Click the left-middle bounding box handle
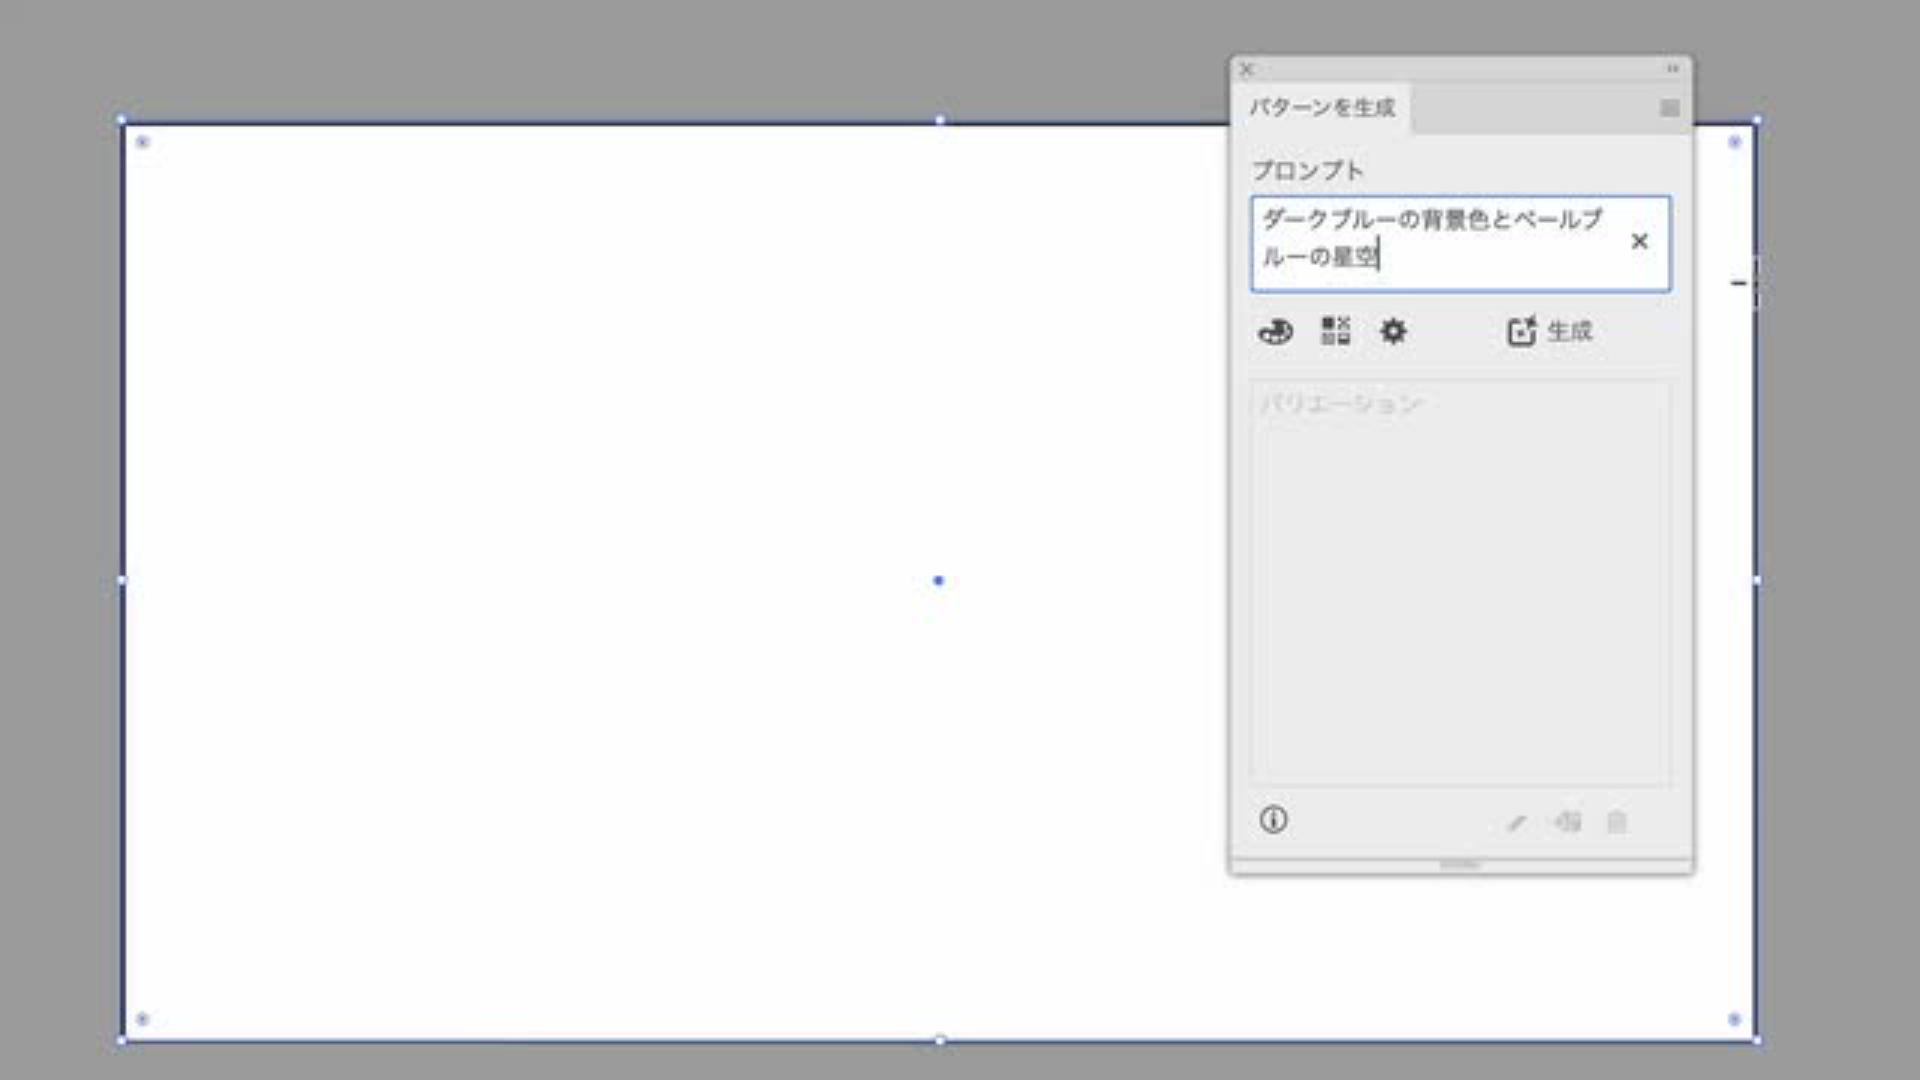Viewport: 1920px width, 1080px height. 122,580
